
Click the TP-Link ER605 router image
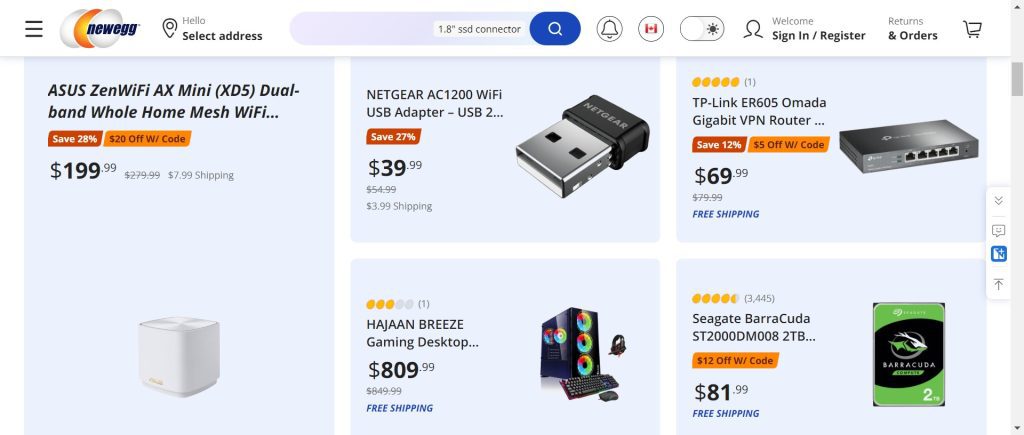[908, 146]
